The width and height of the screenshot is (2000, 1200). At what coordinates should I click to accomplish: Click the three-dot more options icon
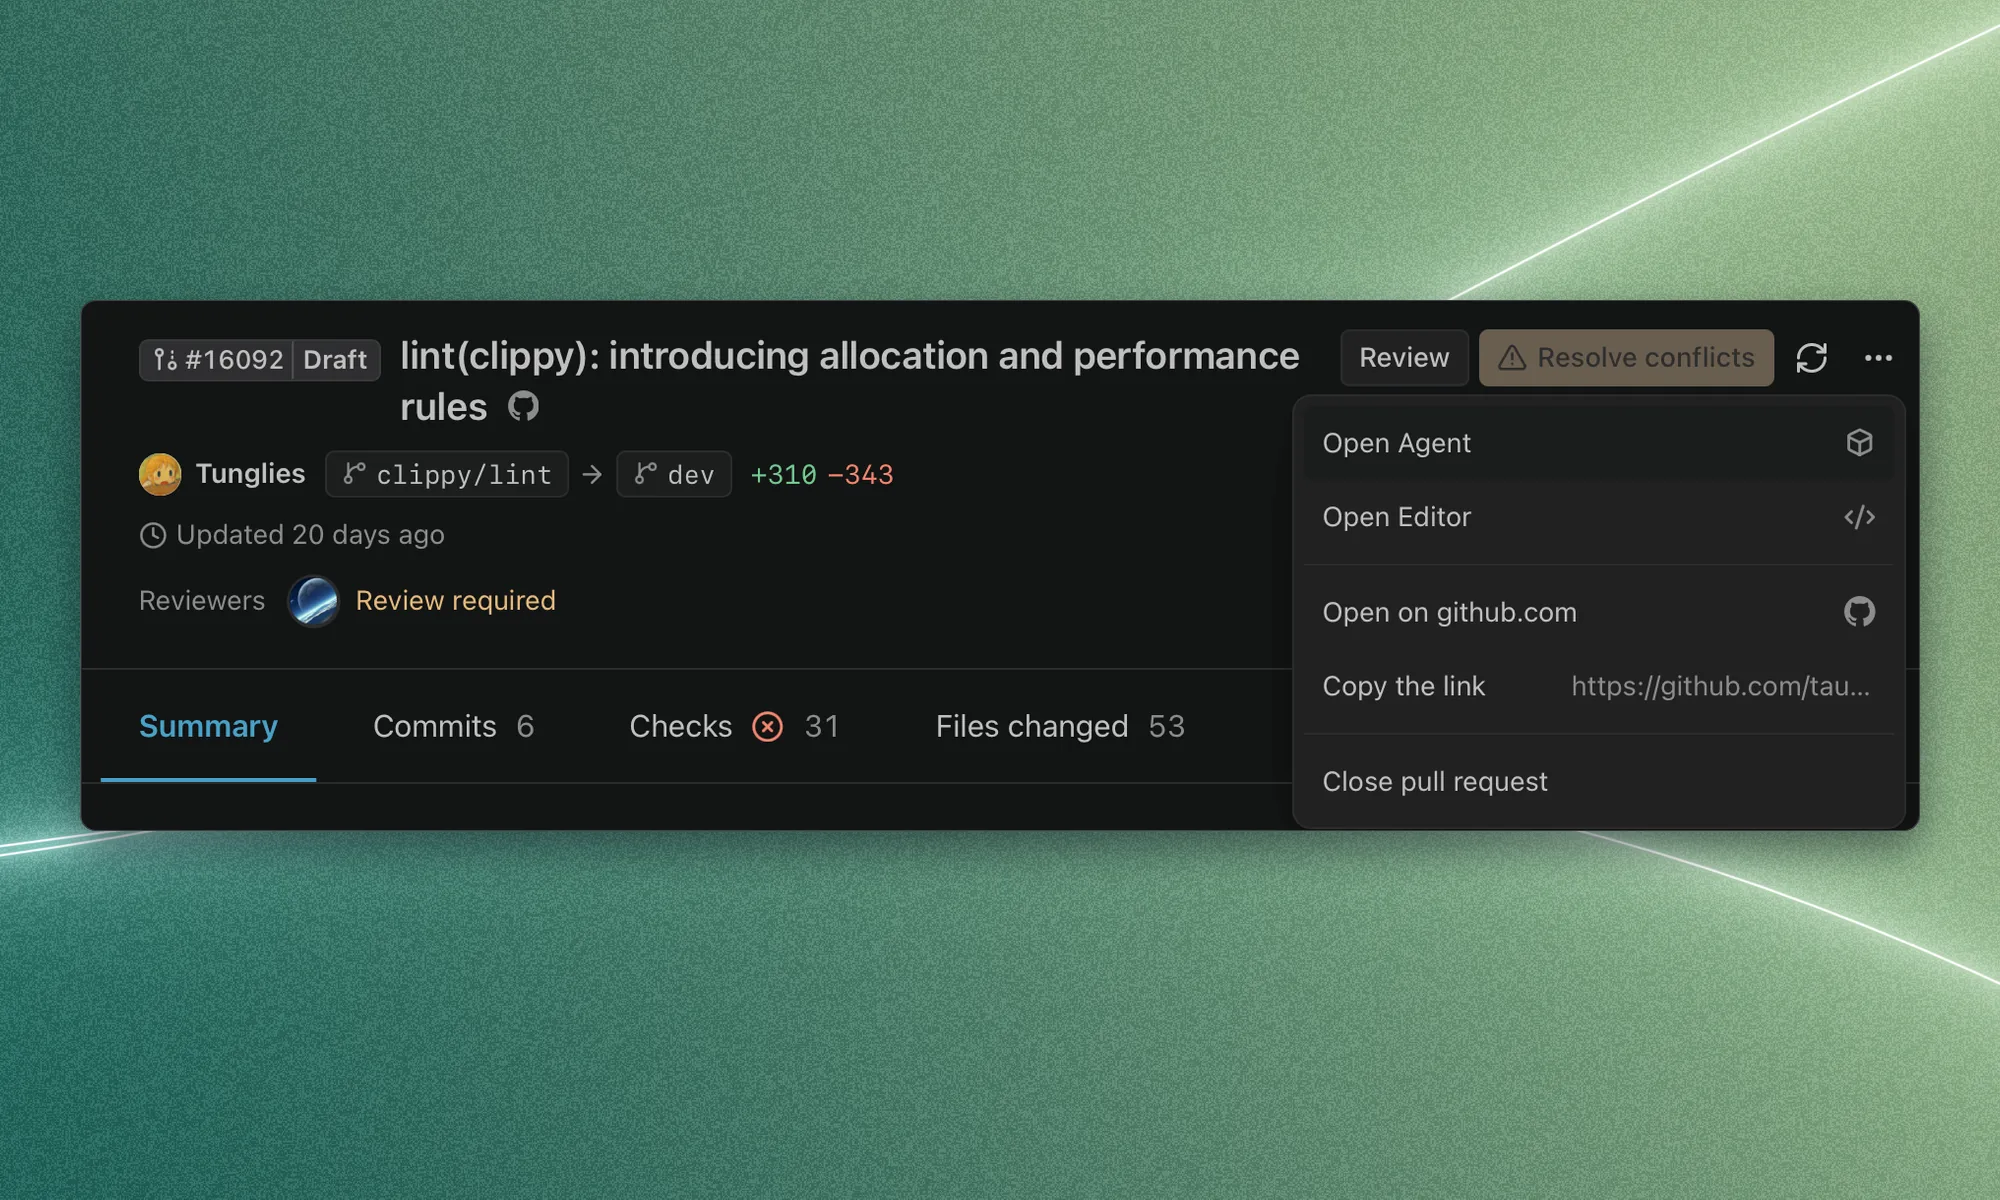1878,358
